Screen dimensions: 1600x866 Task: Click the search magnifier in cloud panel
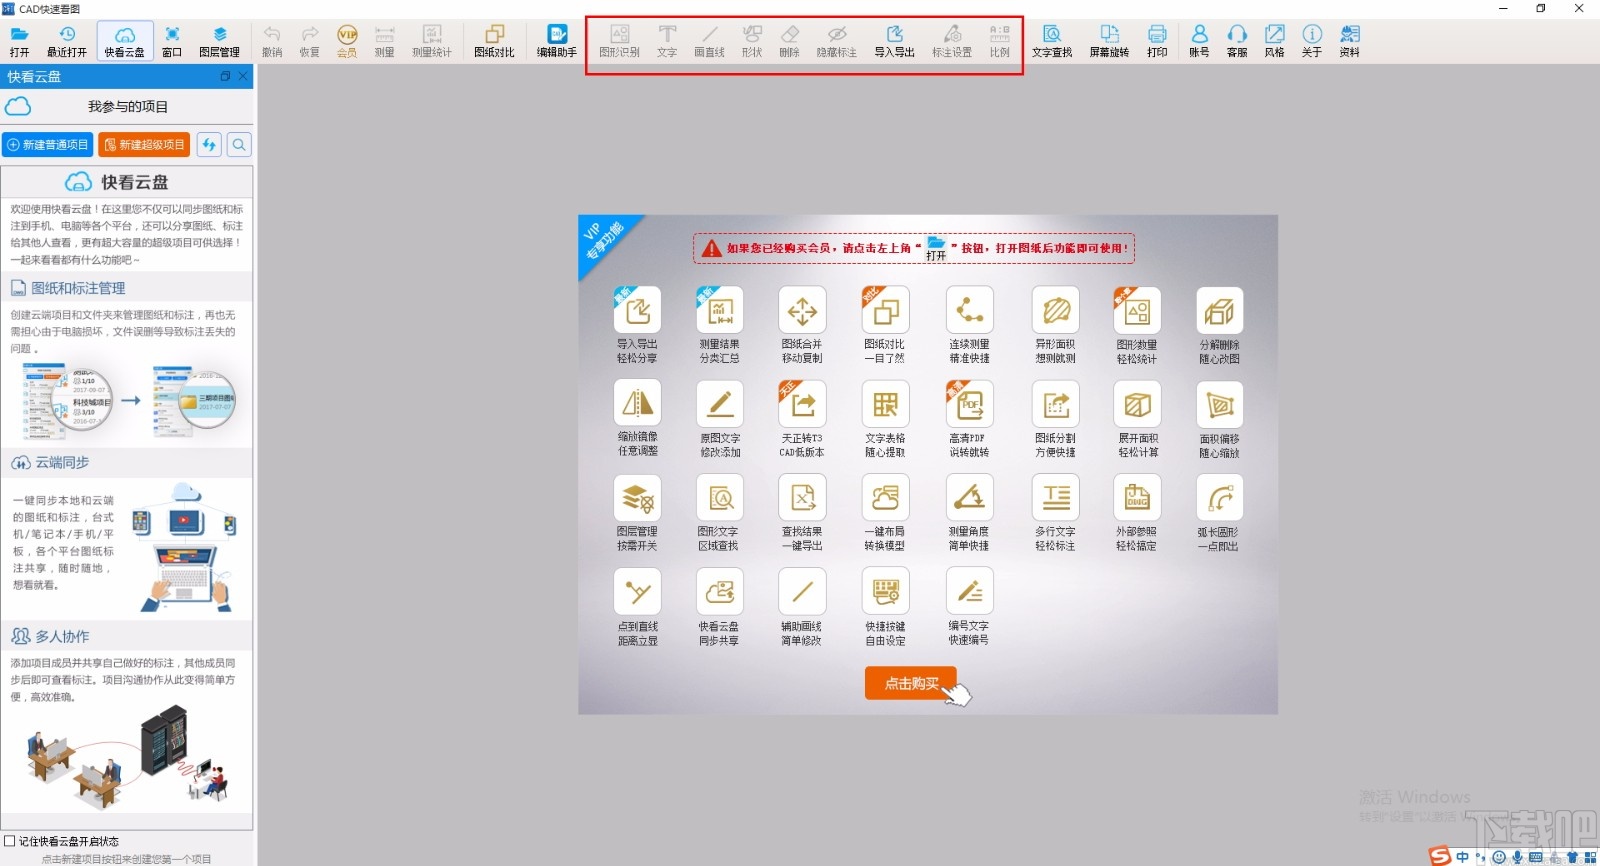[x=239, y=145]
